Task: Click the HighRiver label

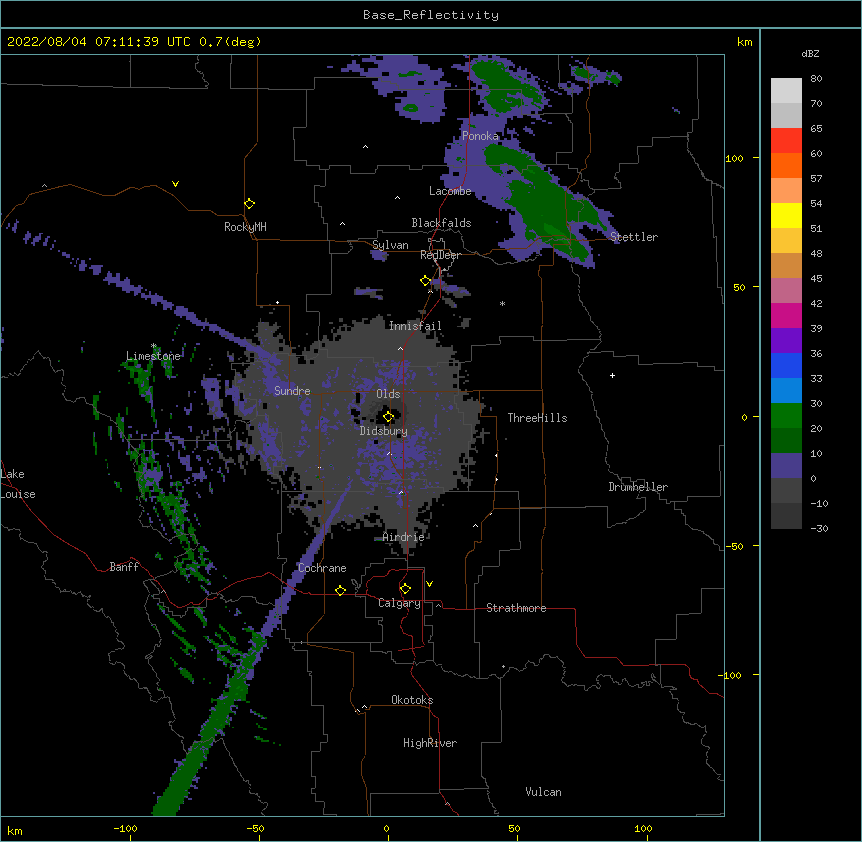Action: coord(430,743)
